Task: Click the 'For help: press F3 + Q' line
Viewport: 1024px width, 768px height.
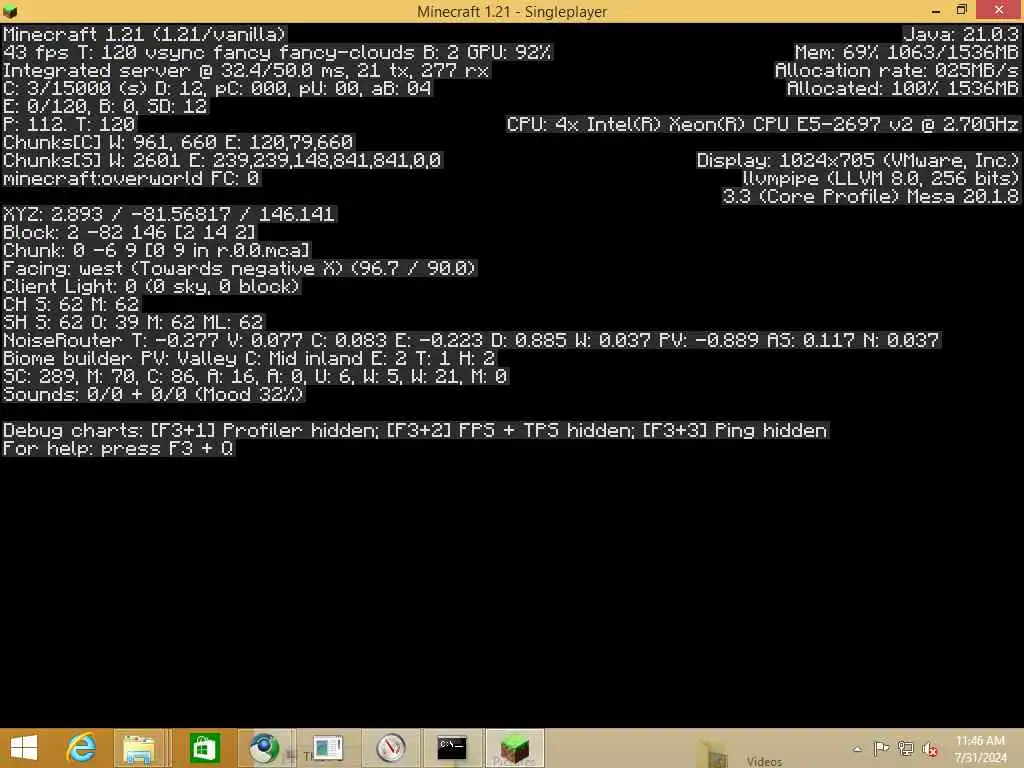Action: [x=118, y=449]
